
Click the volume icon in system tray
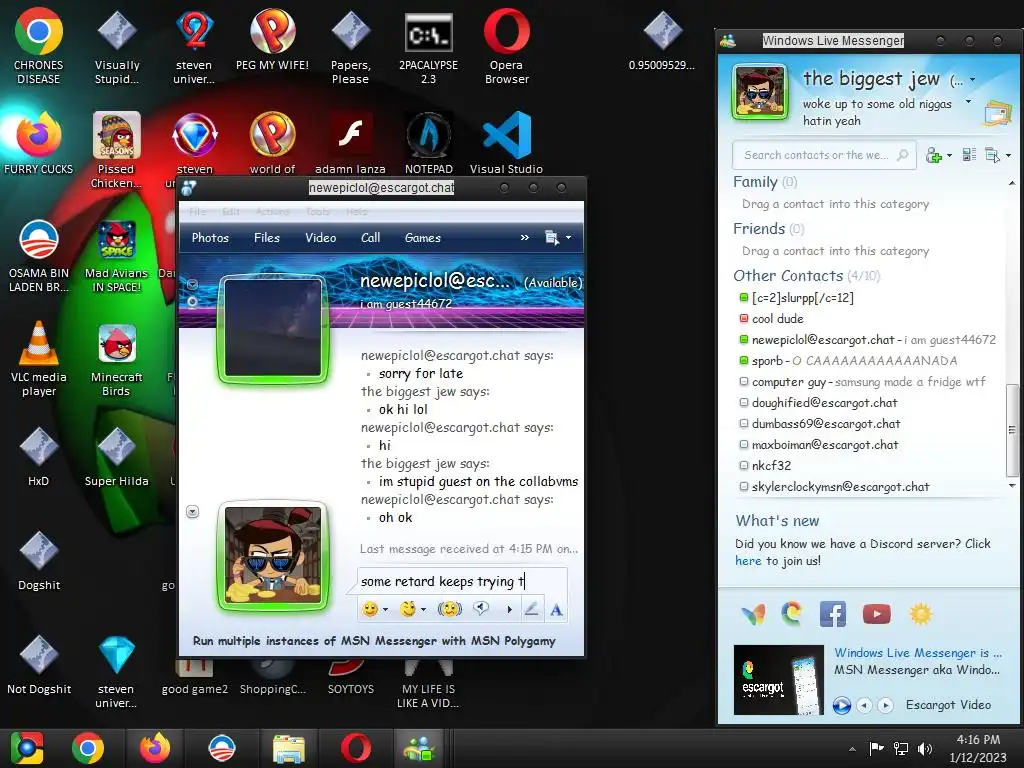tap(925, 749)
